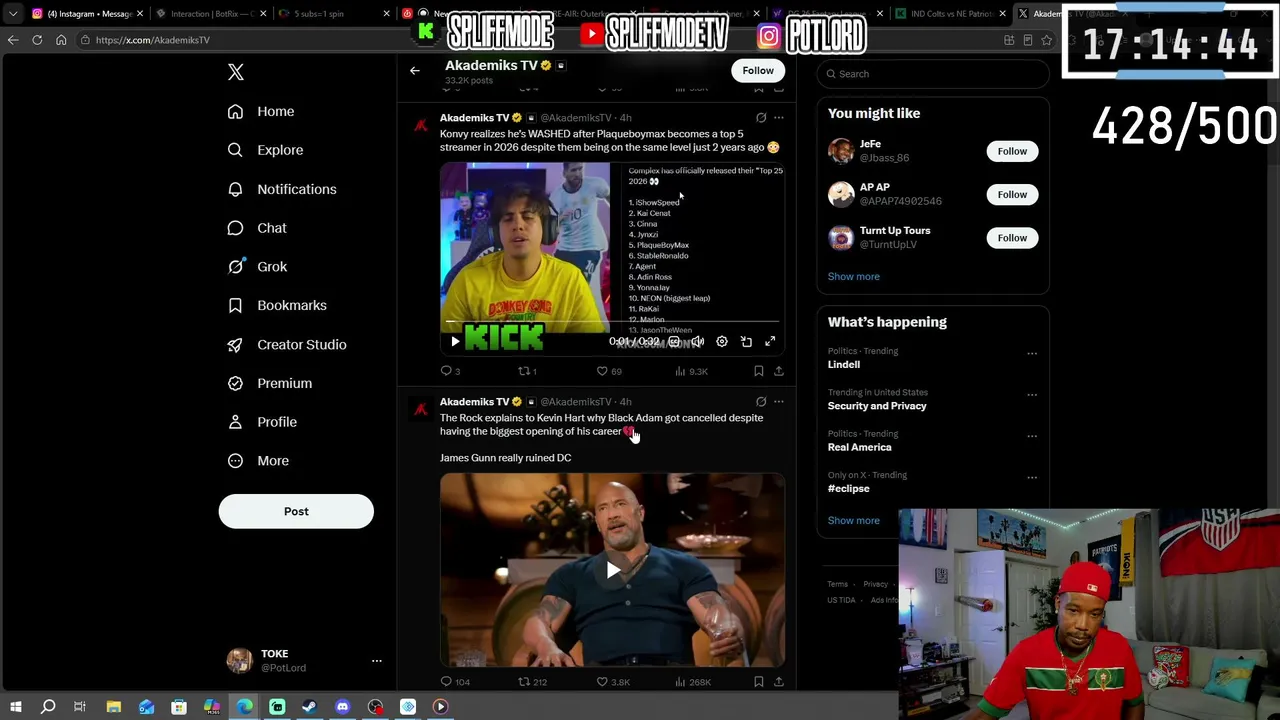Image resolution: width=1280 pixels, height=720 pixels.
Task: Open Premium in the sidebar
Action: (x=269, y=383)
